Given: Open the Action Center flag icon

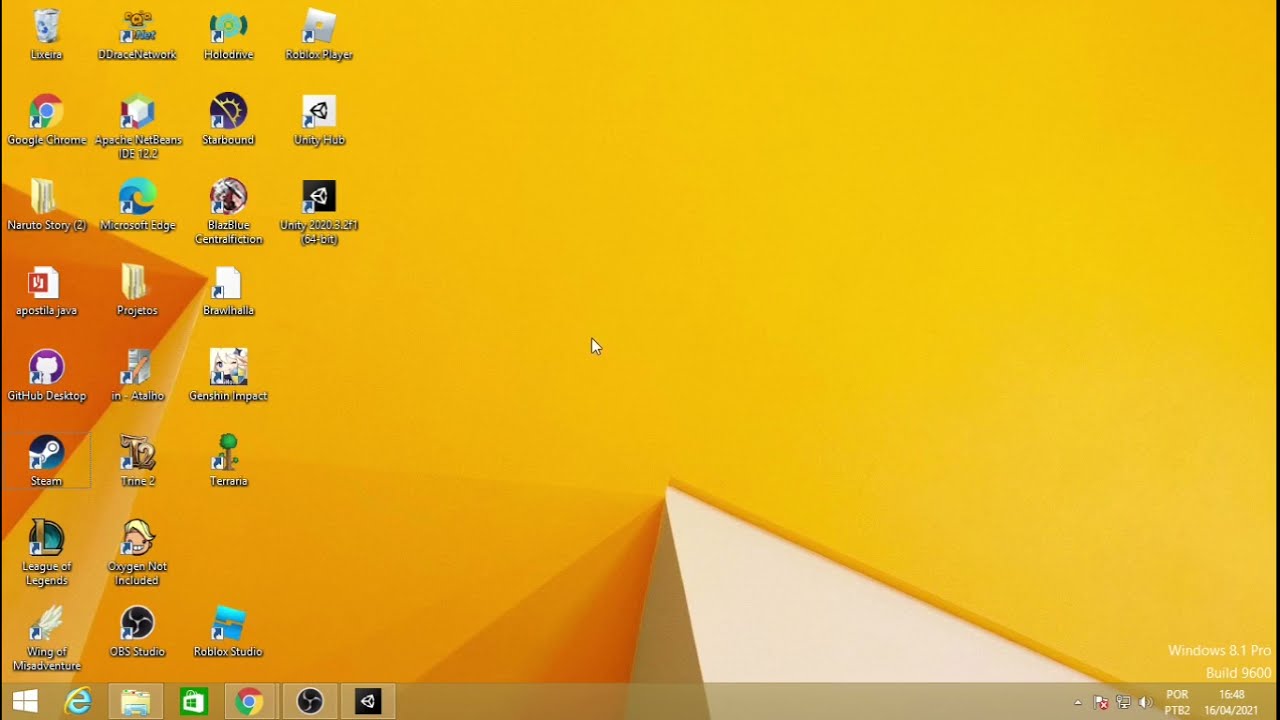Looking at the screenshot, I should [1101, 702].
